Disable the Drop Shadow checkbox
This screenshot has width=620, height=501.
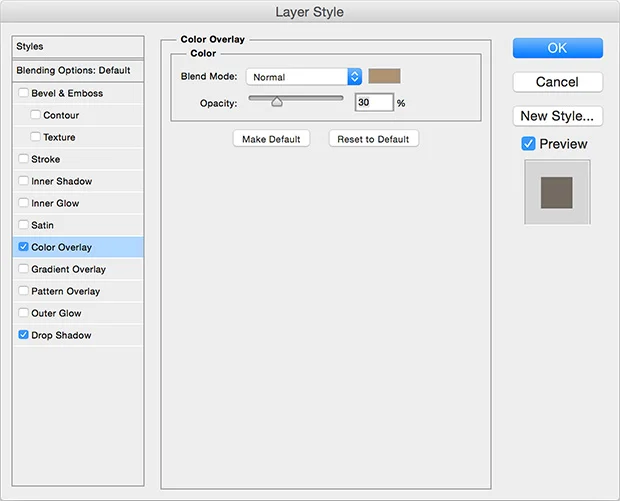click(x=23, y=335)
